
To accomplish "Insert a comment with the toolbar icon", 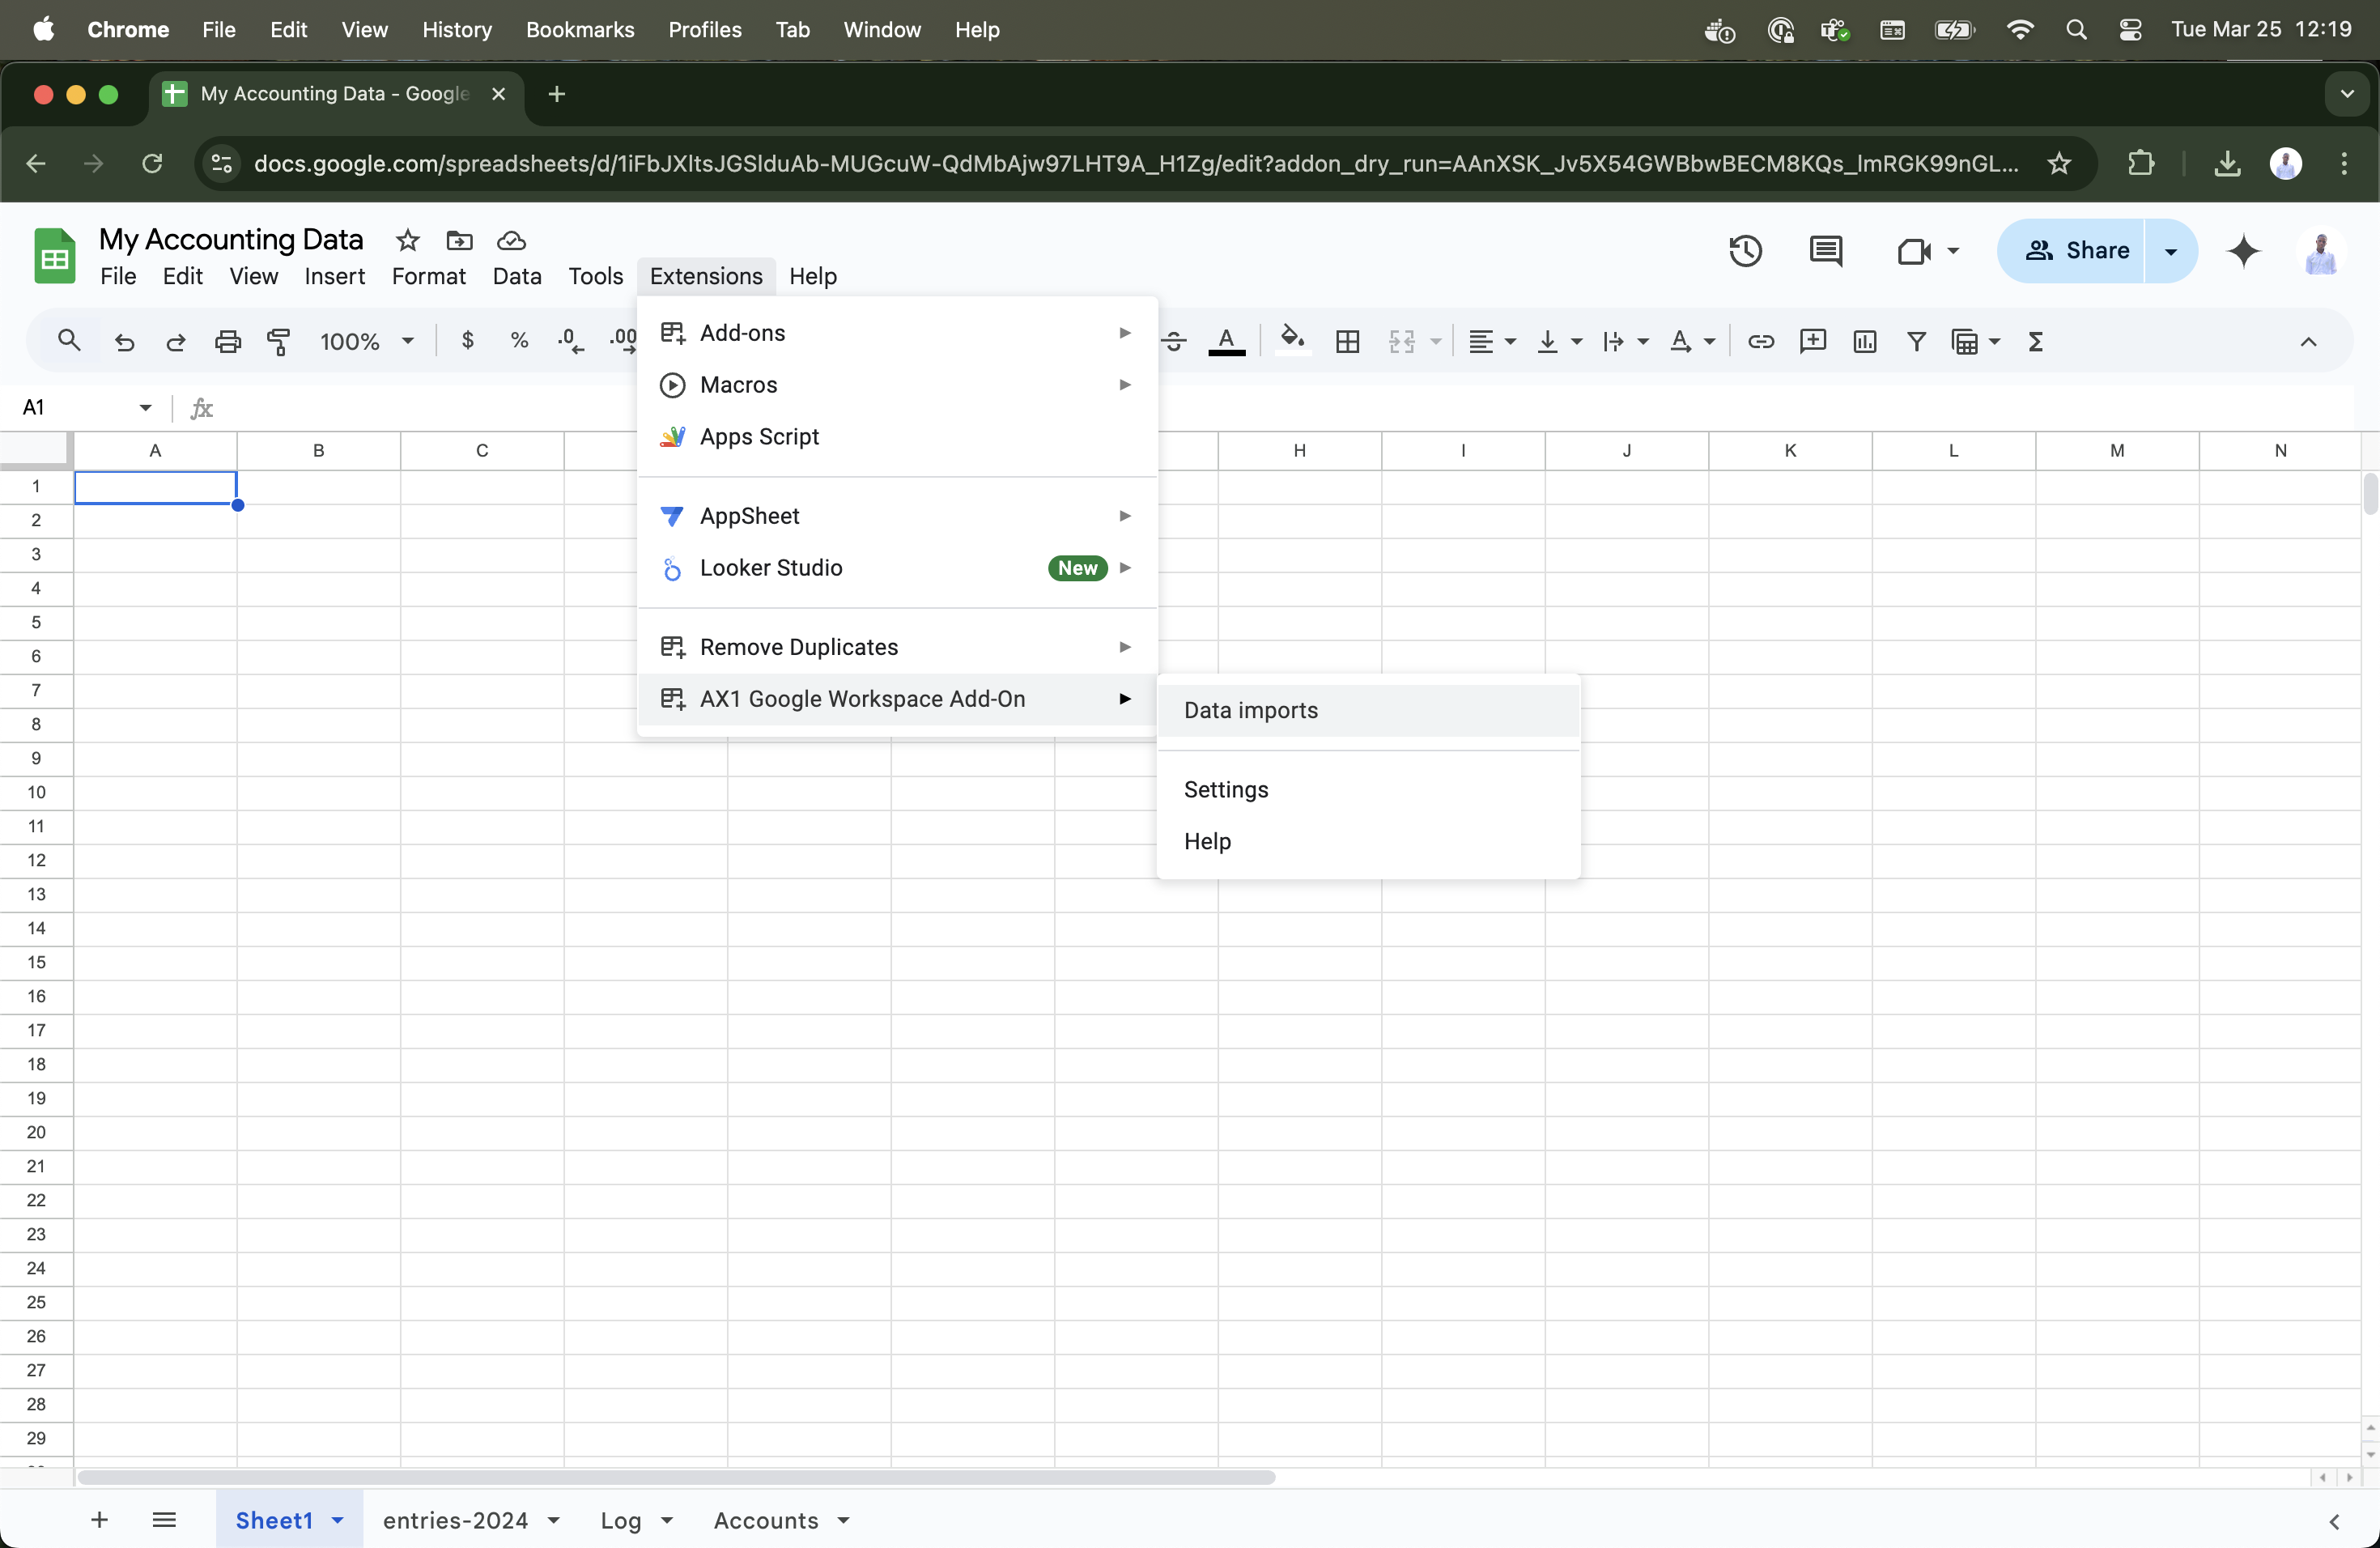I will 1812,341.
